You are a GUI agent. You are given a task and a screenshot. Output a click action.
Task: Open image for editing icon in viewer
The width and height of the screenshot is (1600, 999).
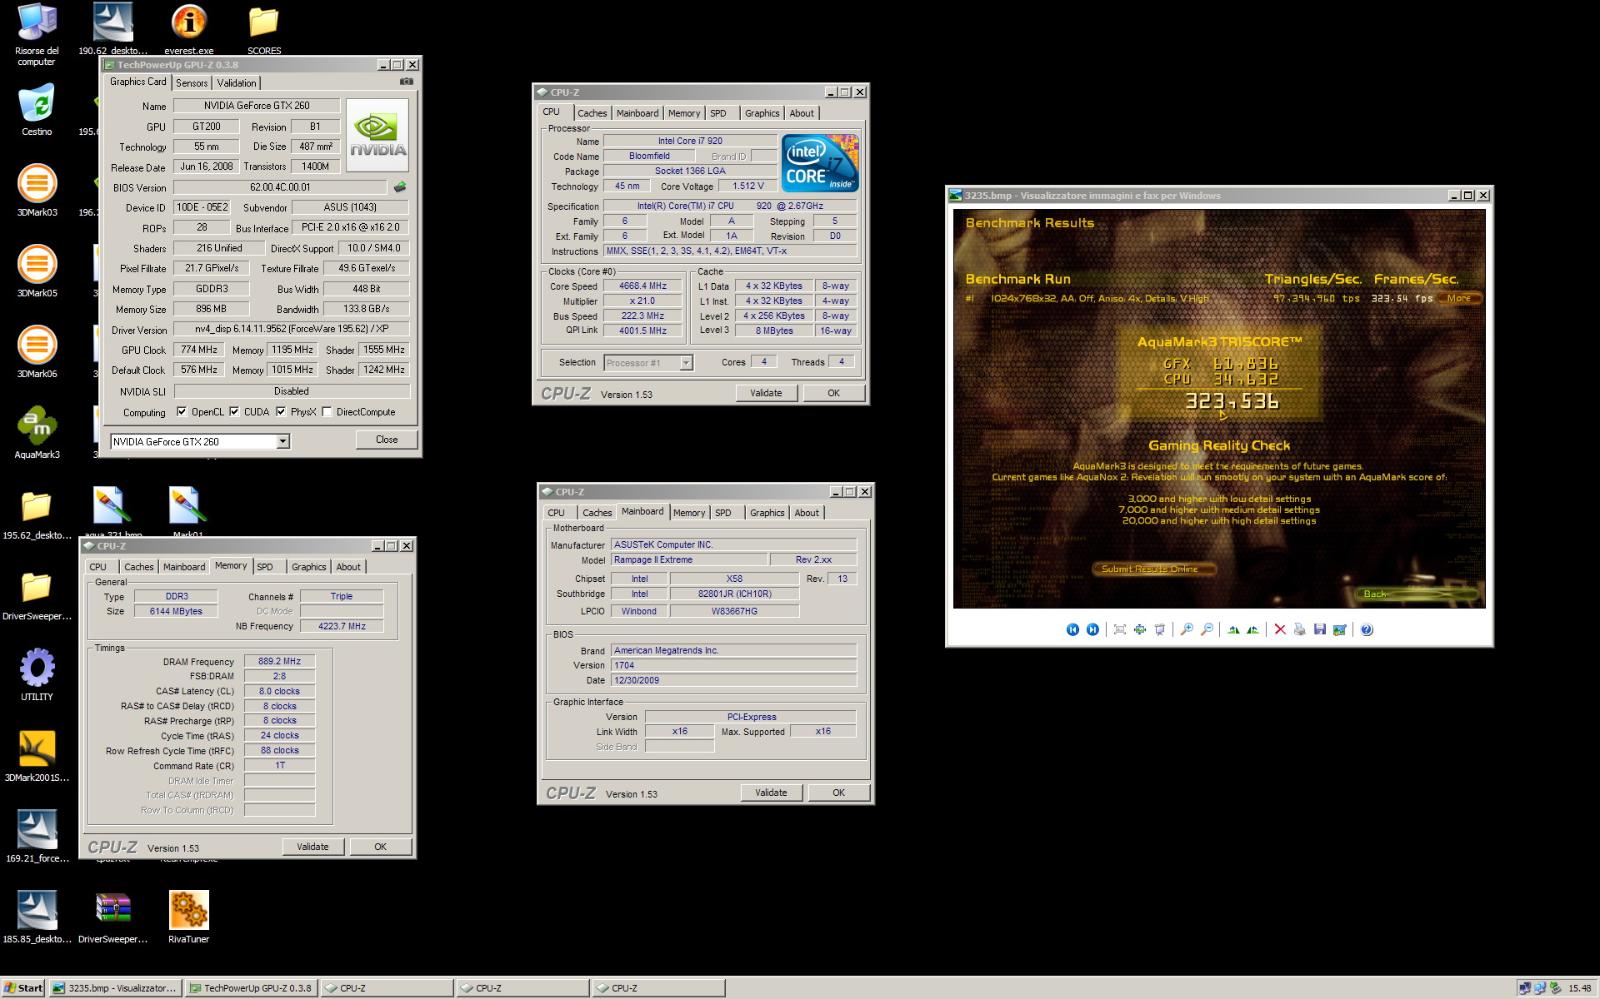pyautogui.click(x=1339, y=629)
